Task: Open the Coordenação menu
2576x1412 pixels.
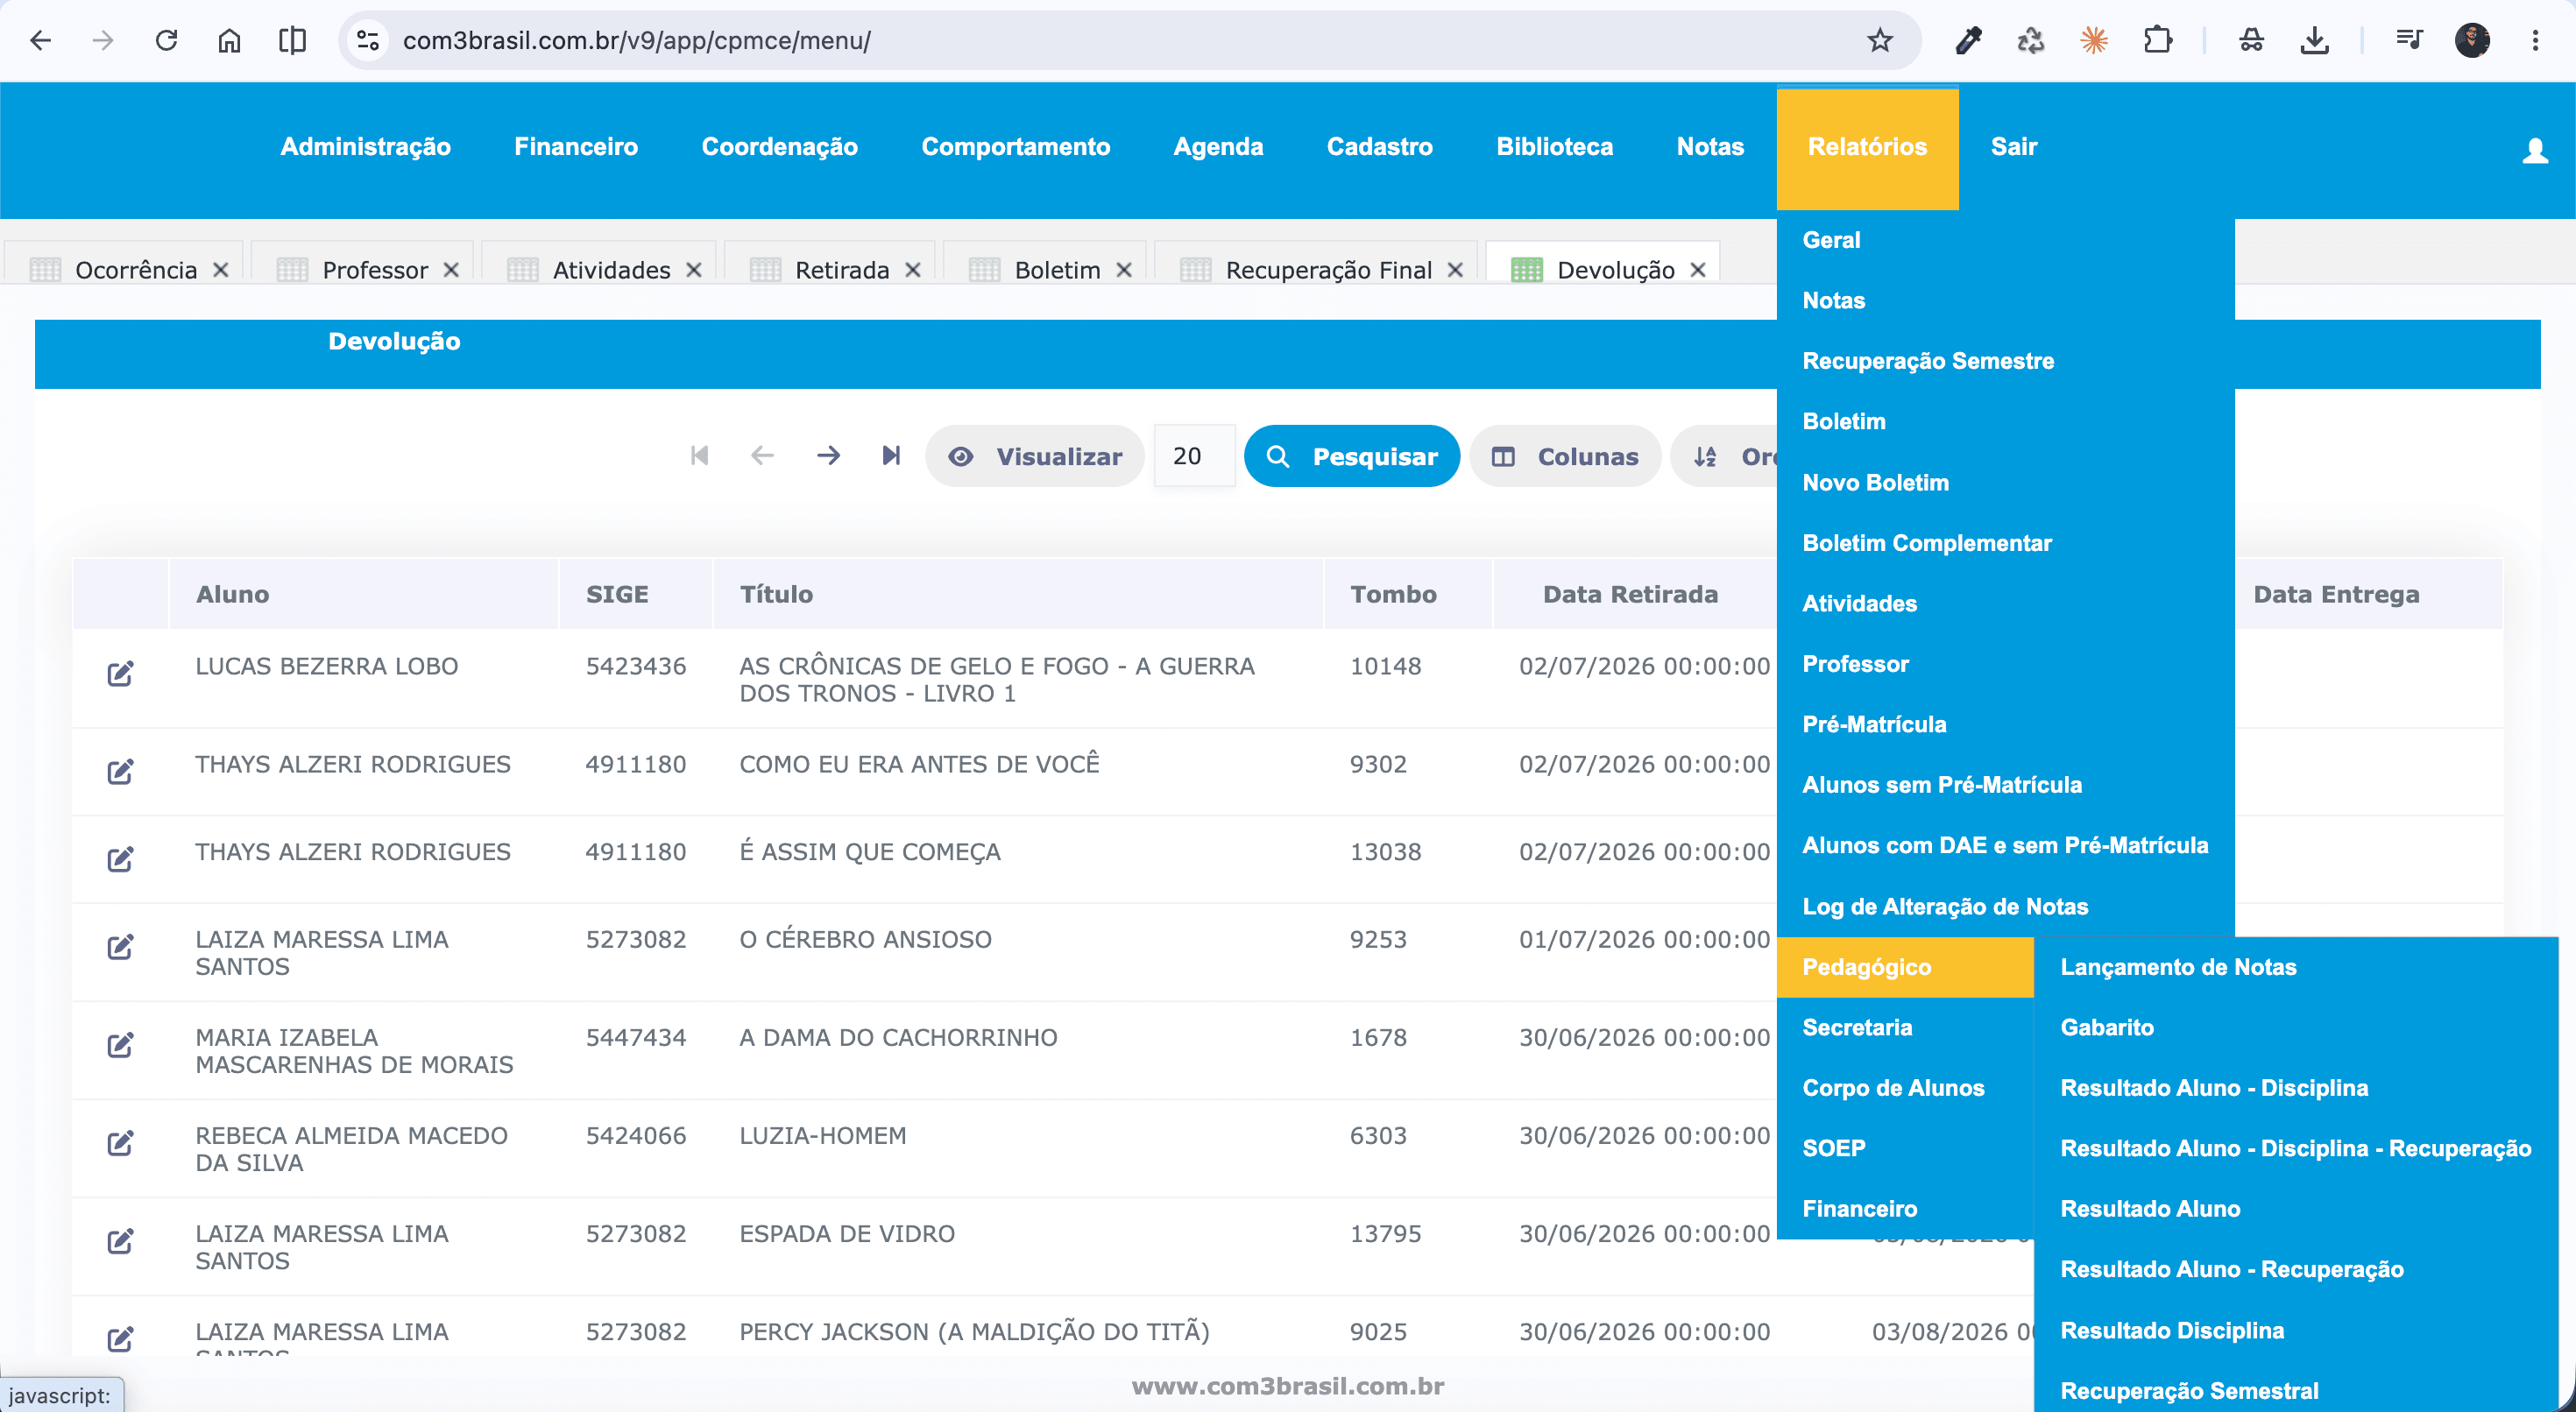Action: click(x=779, y=146)
